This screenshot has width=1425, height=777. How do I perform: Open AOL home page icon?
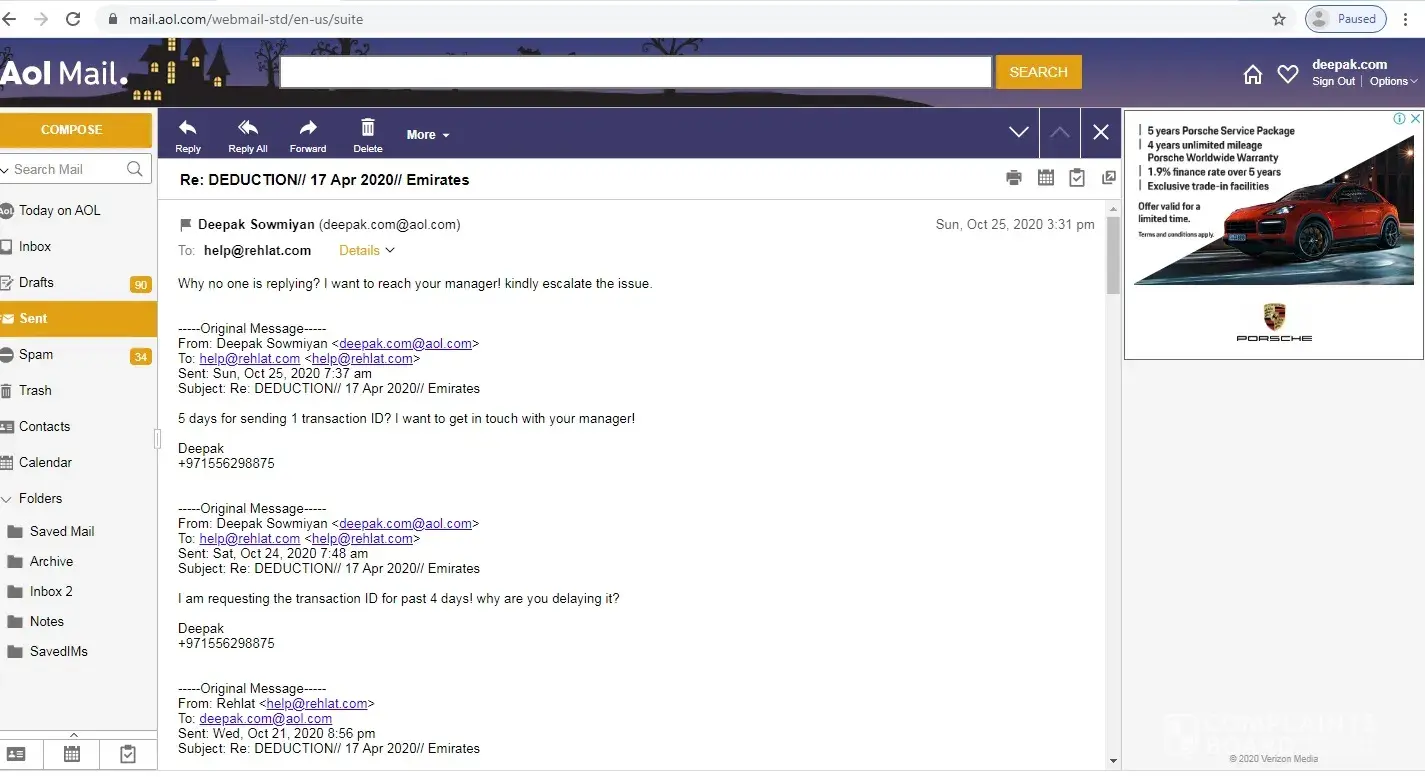1252,74
